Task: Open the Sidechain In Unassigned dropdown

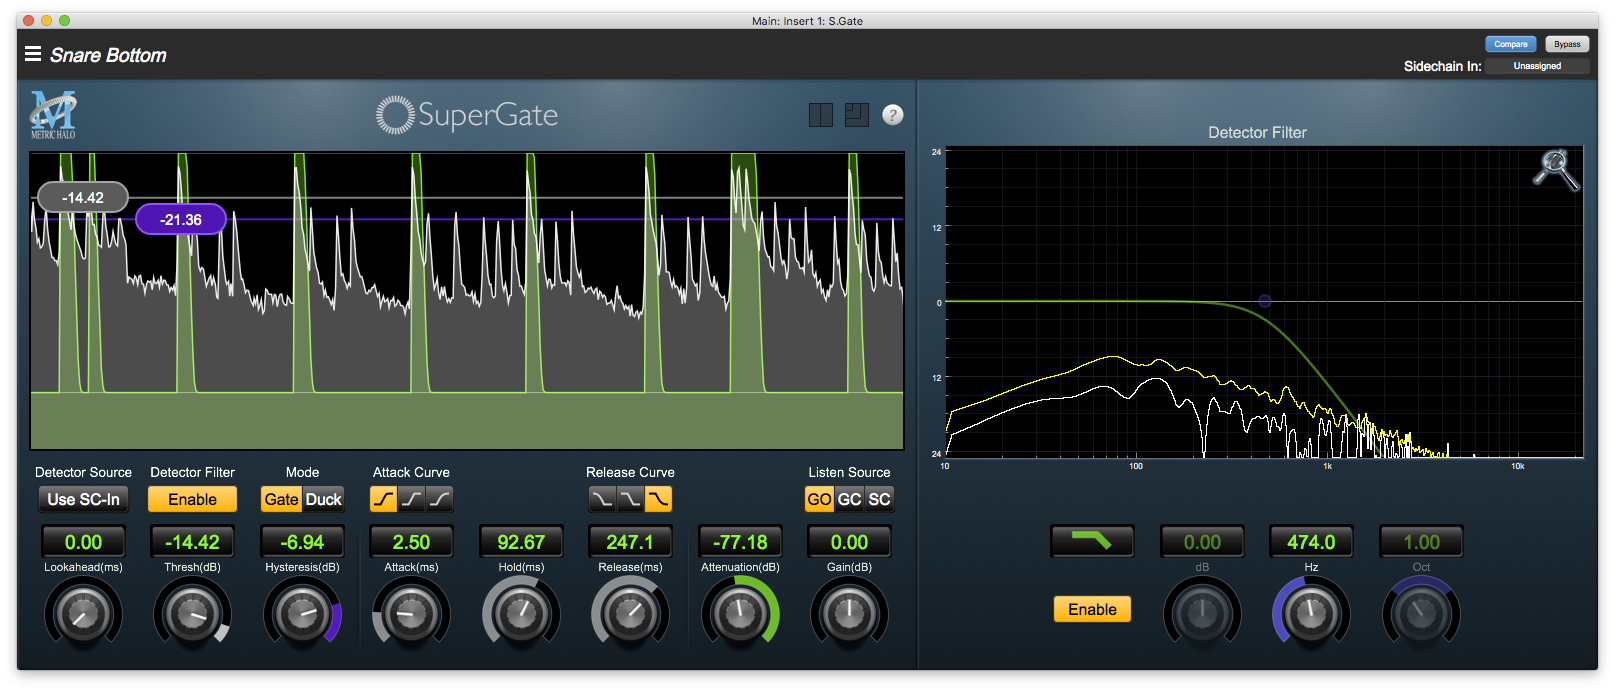Action: [x=1537, y=66]
